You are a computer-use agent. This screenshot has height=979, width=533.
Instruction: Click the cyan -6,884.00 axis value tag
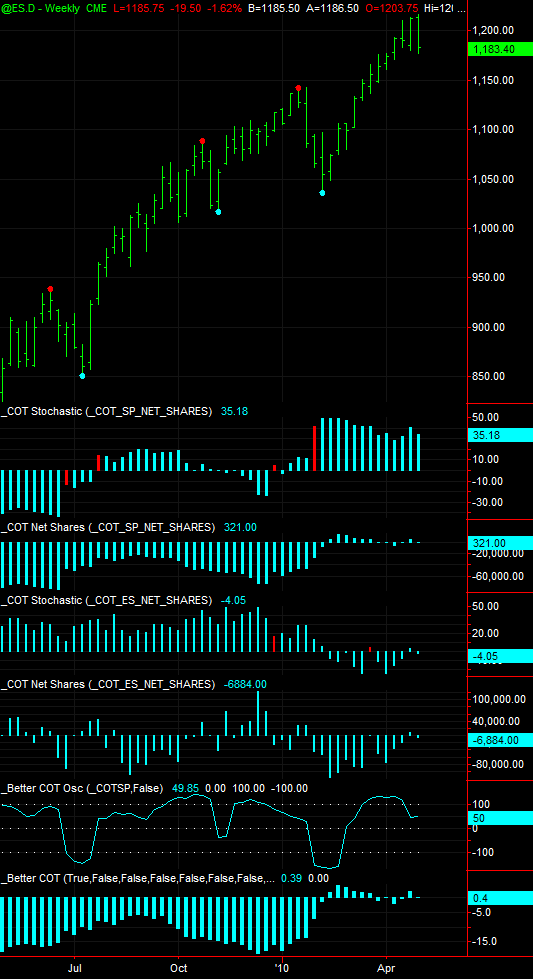(x=500, y=740)
